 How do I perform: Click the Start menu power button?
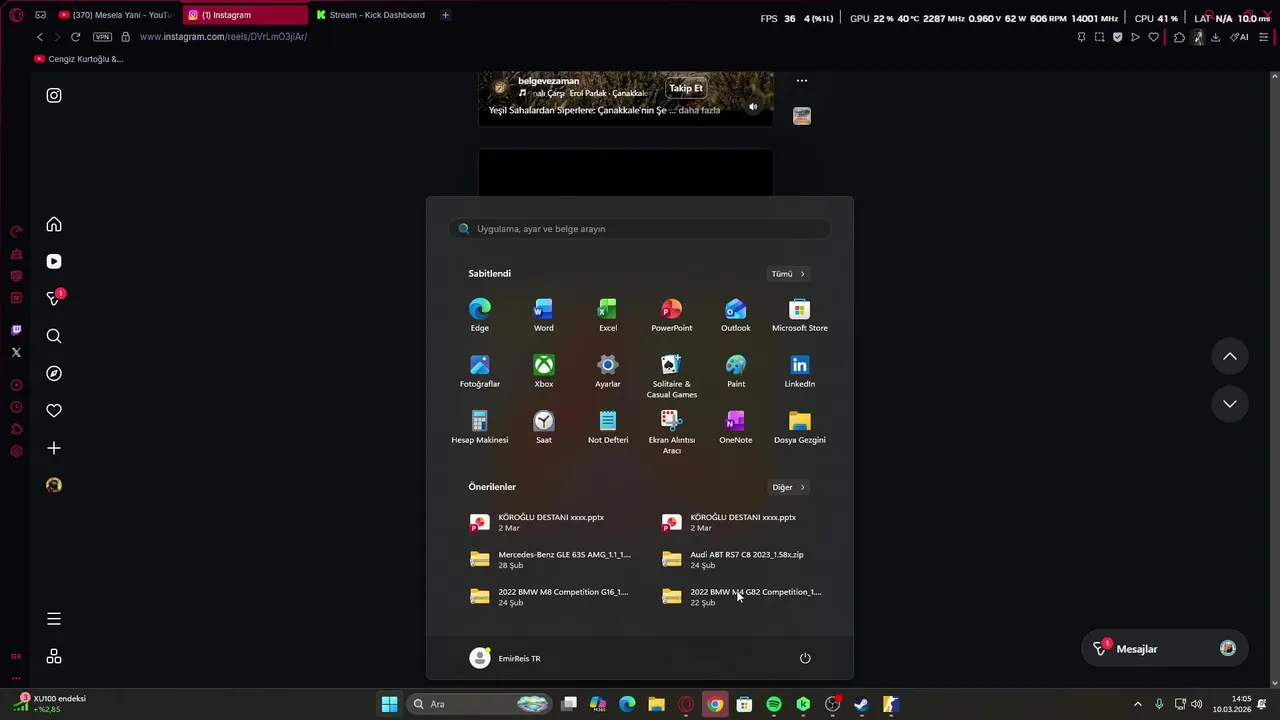coord(805,658)
